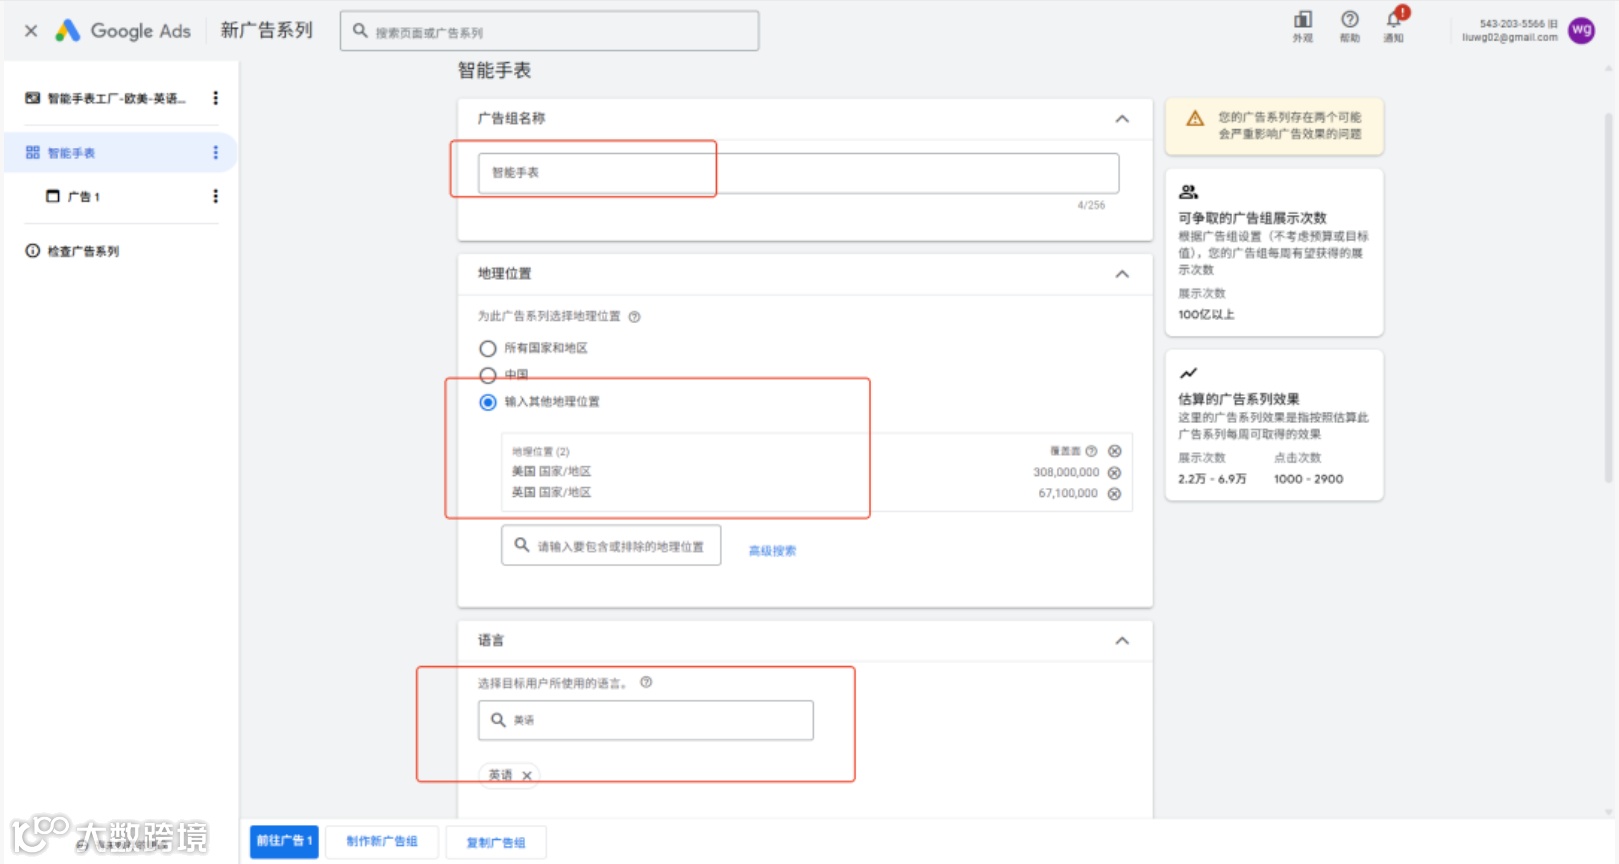
Task: Close the campaign editor with the X icon
Action: pyautogui.click(x=31, y=31)
